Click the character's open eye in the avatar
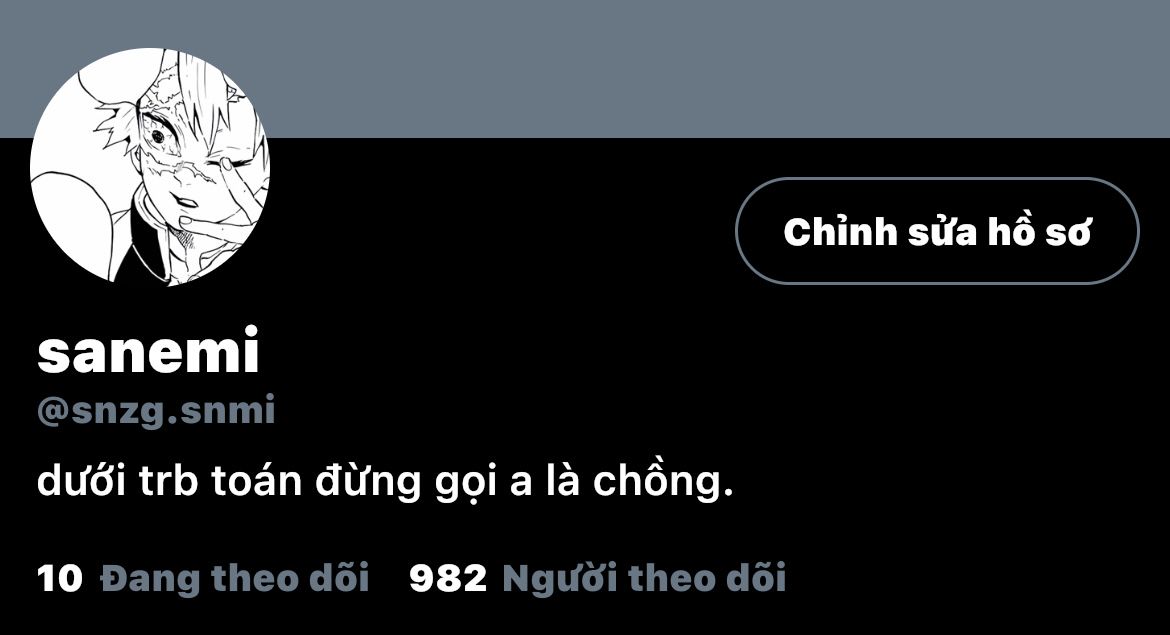Viewport: 1170px width, 635px height. (158, 137)
